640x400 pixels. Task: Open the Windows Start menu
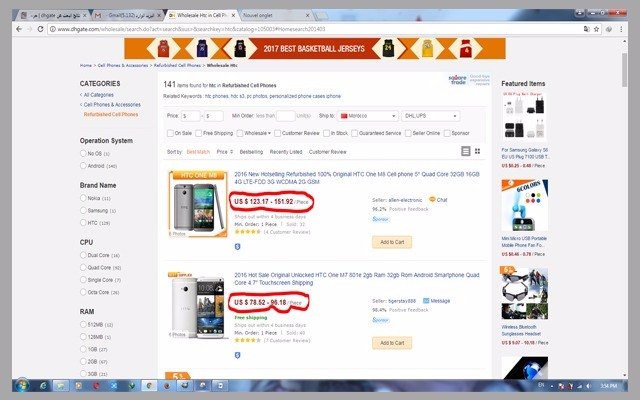pos(19,386)
